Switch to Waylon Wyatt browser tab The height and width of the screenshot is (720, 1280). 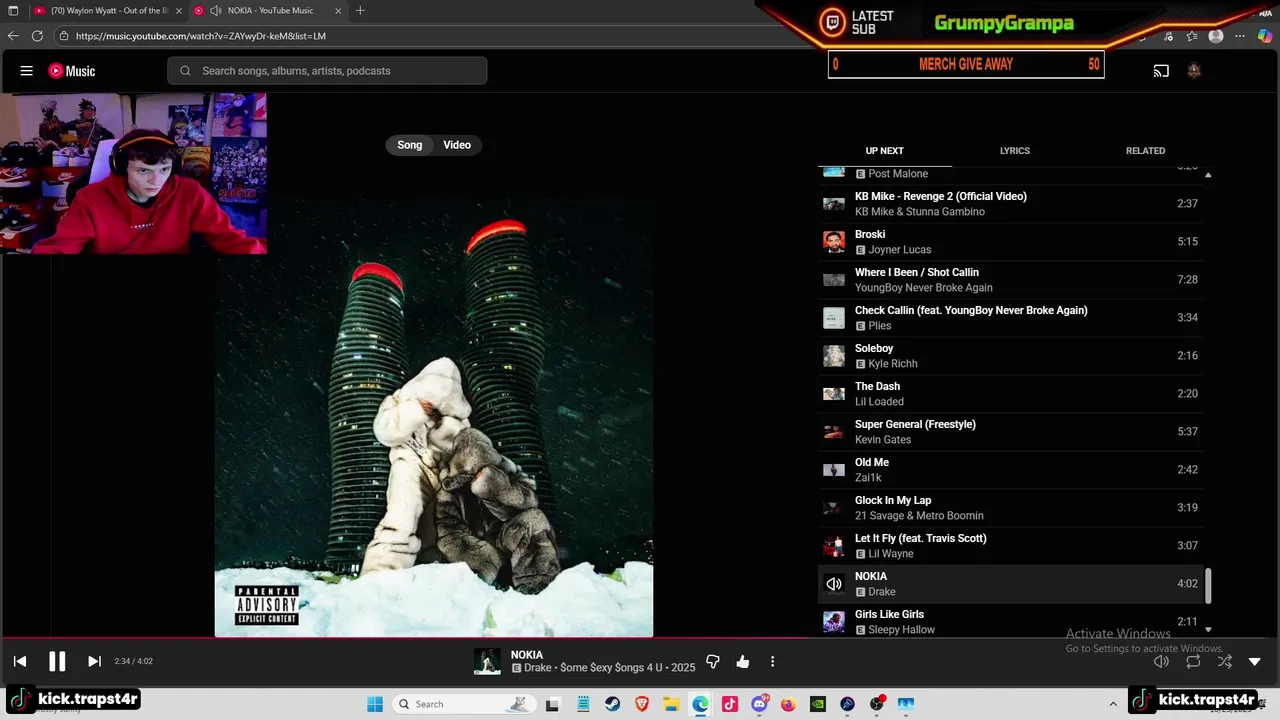click(x=108, y=11)
